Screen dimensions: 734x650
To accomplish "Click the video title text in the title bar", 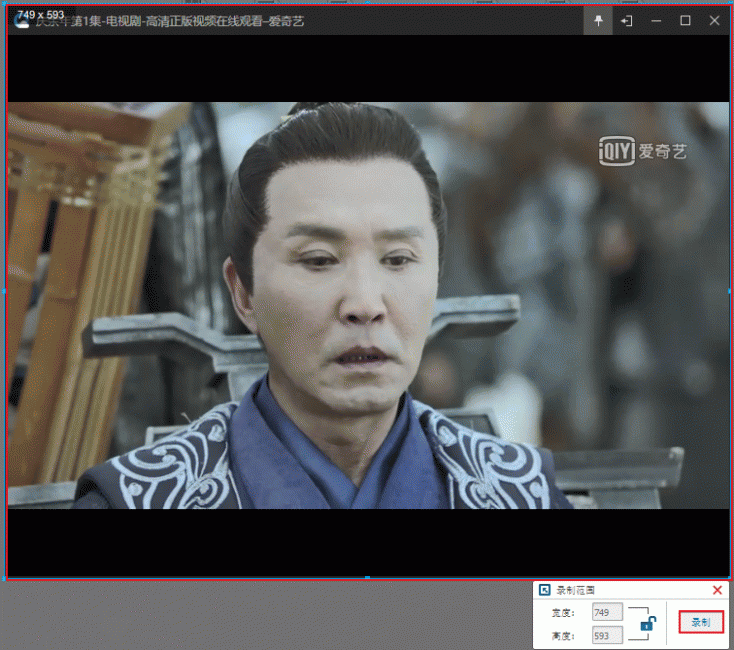I will (170, 21).
